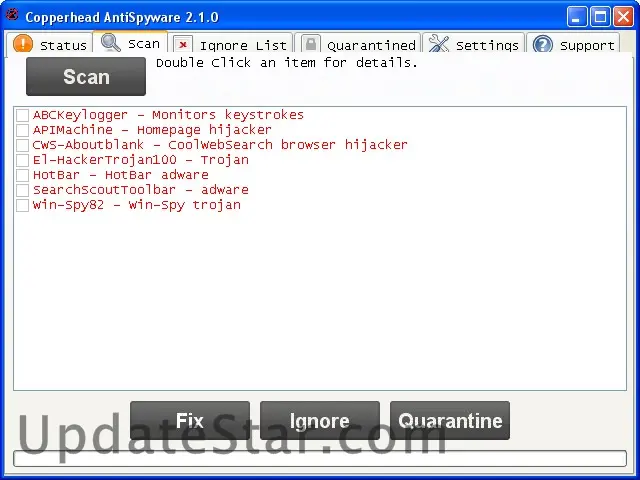The image size is (640, 480).
Task: Click the Ignore button
Action: 320,420
